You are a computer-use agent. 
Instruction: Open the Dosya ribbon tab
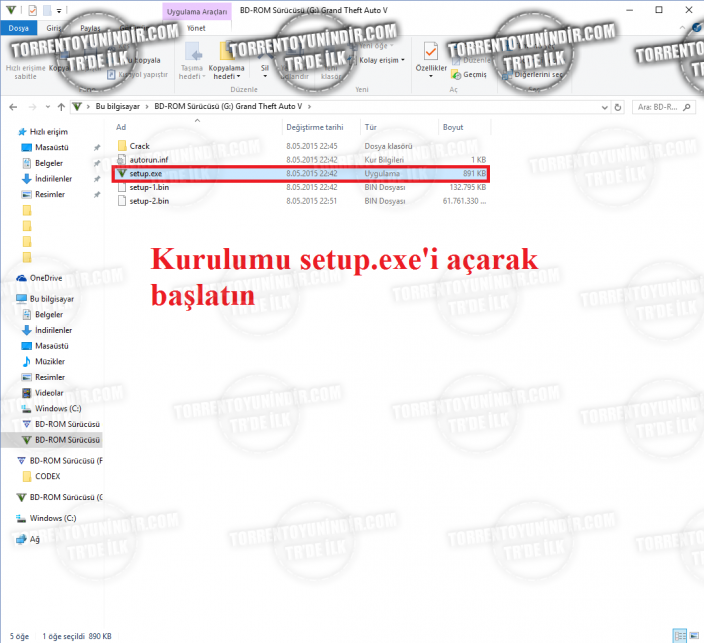(18, 28)
